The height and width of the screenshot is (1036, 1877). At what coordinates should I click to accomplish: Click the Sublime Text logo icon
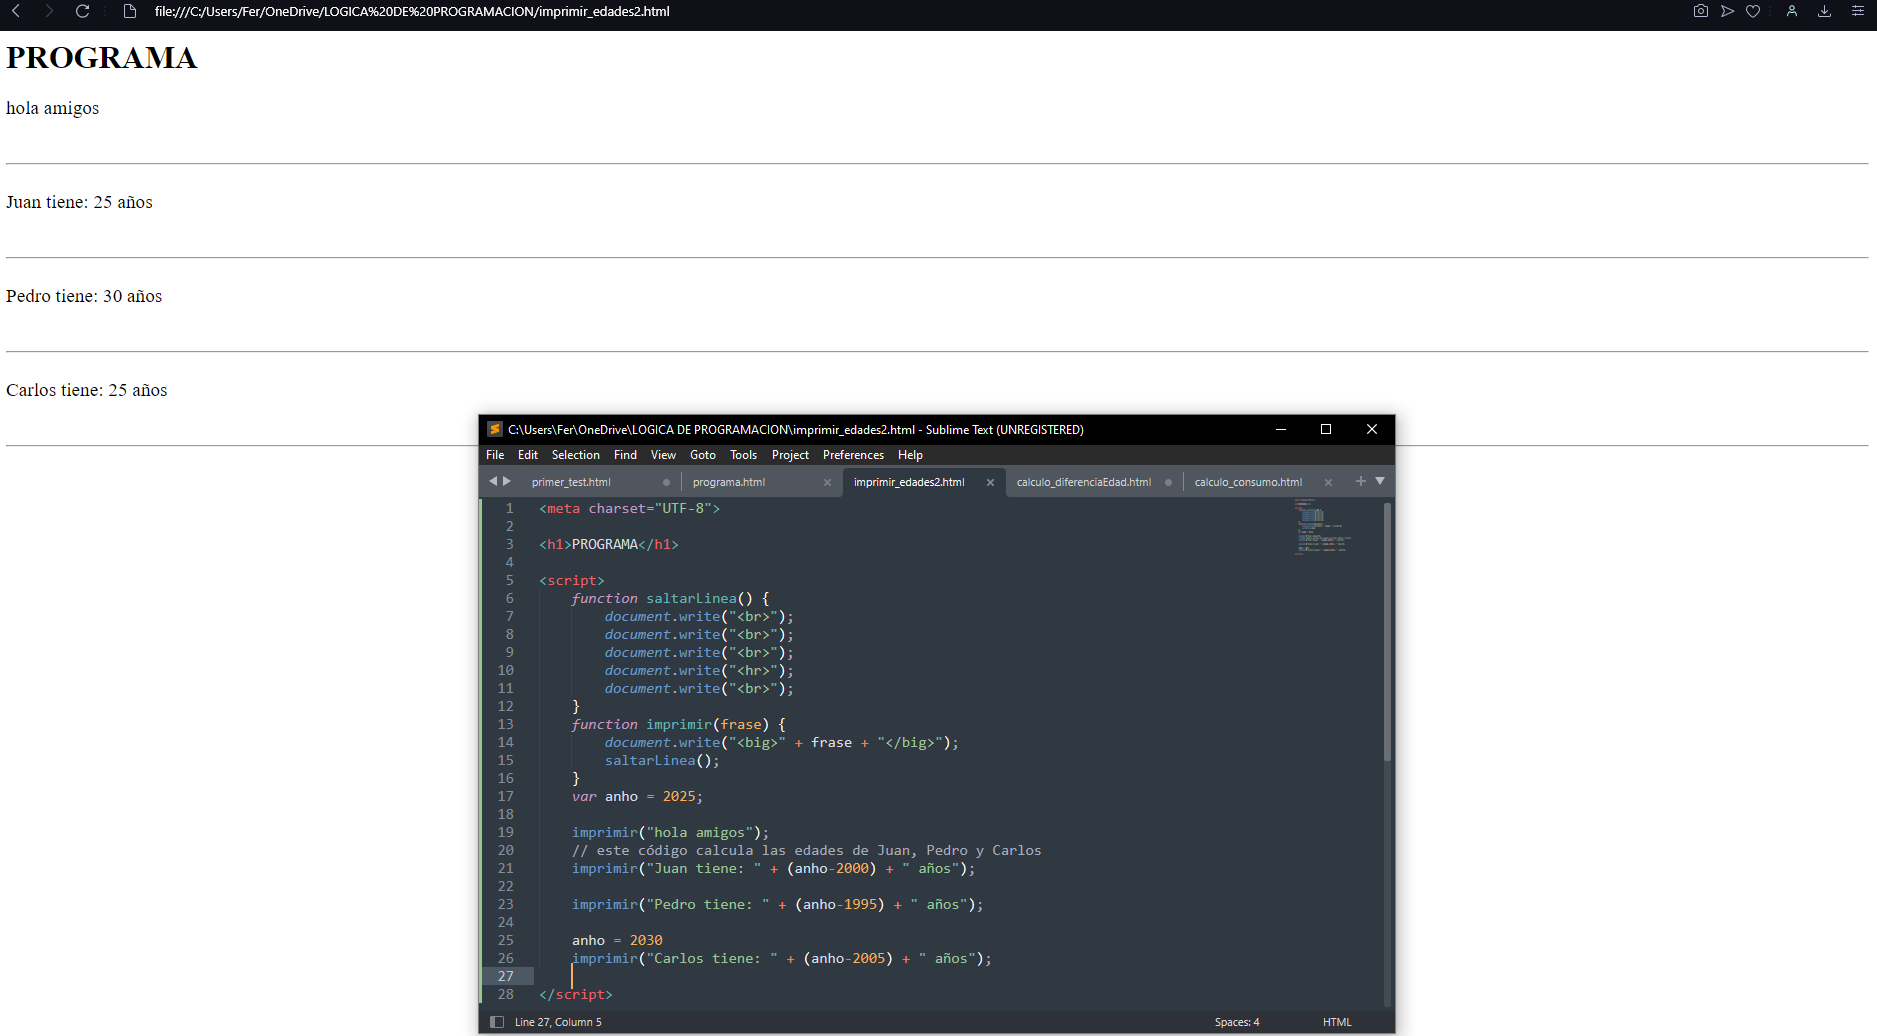tap(494, 429)
